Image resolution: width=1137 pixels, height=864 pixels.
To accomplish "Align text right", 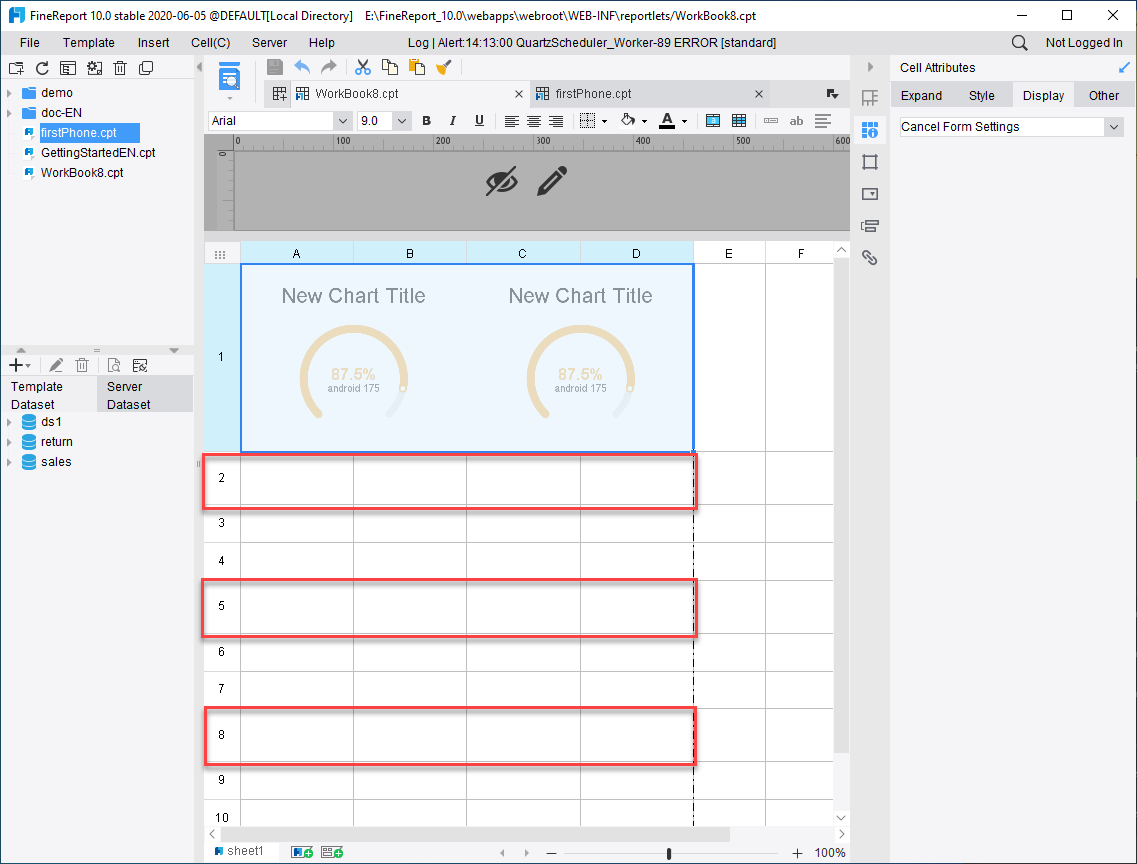I will point(556,121).
